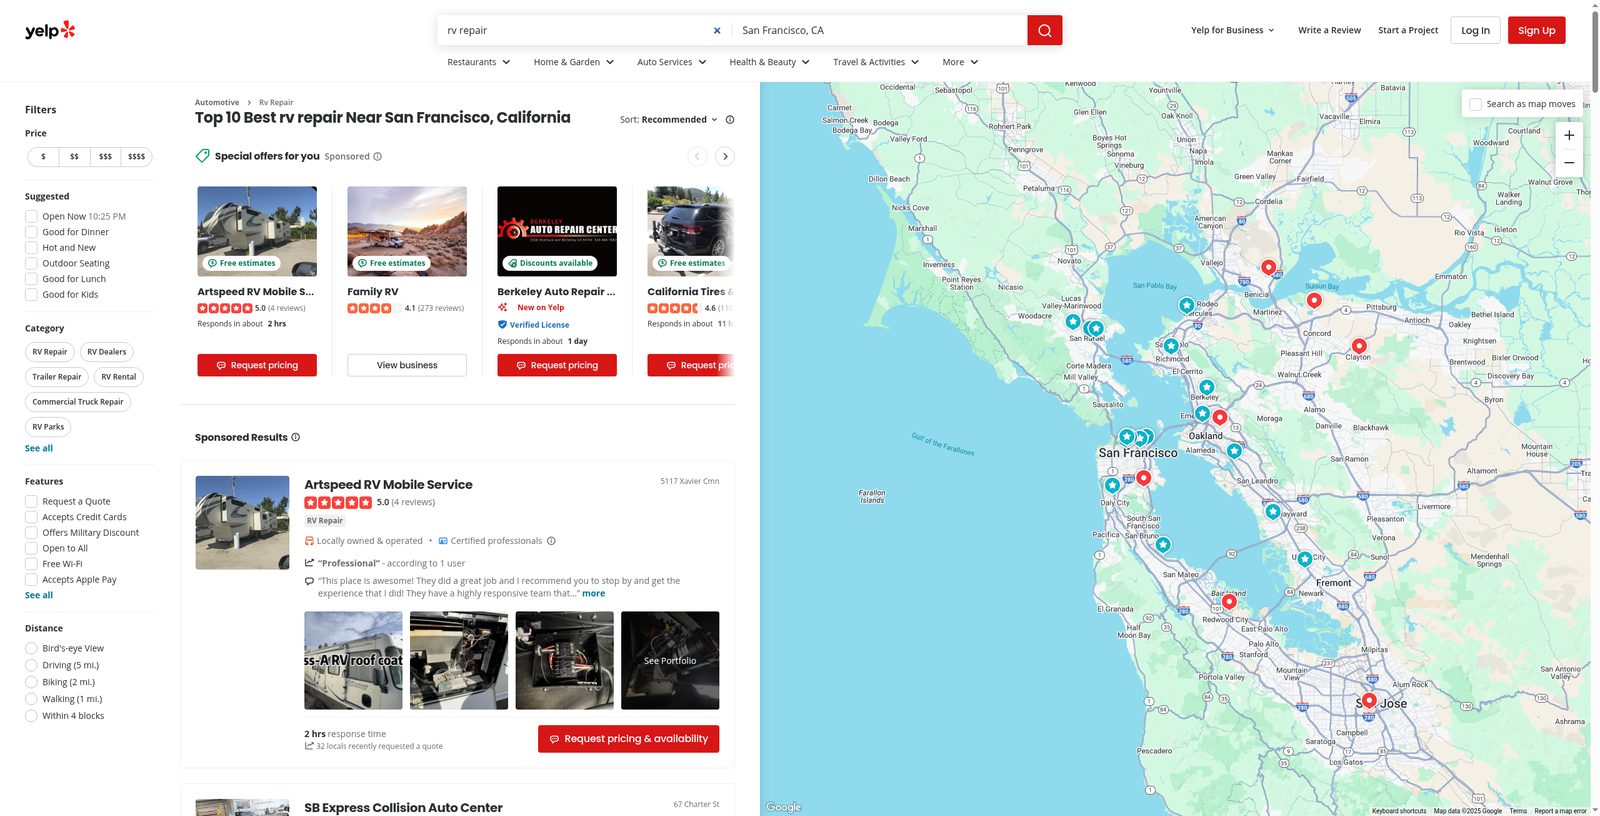This screenshot has width=1600, height=816.
Task: Select the Trailer Repair category chip
Action: tap(57, 377)
